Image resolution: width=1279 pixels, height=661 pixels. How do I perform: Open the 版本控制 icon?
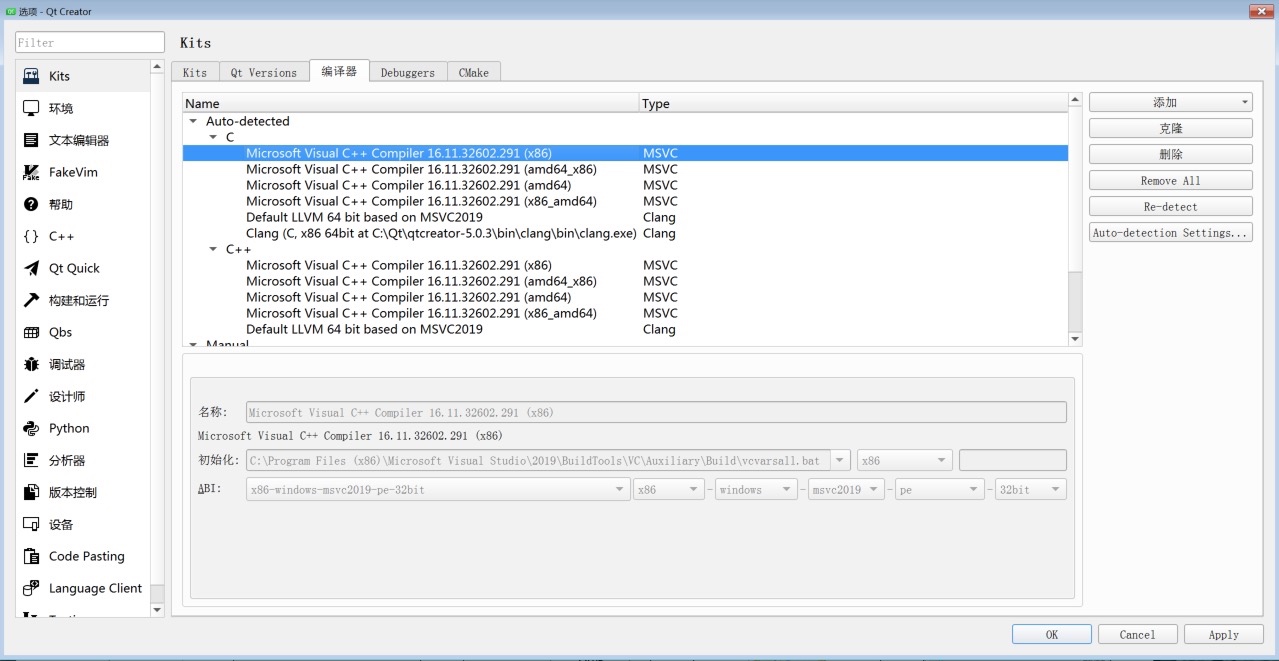click(x=31, y=492)
